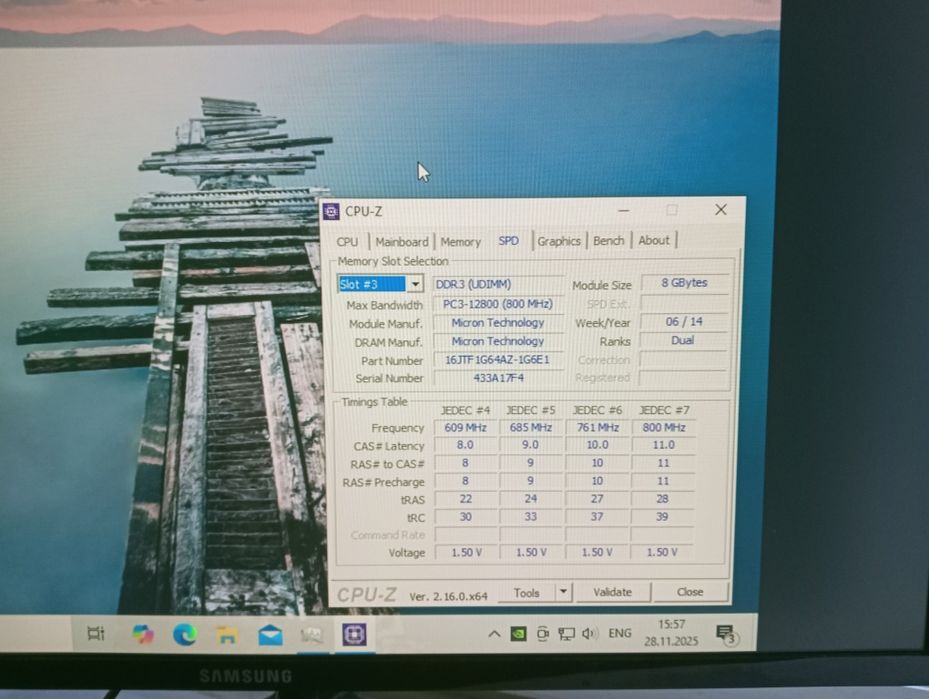Open the Mail app from the taskbar
This screenshot has height=699, width=929.
point(270,635)
